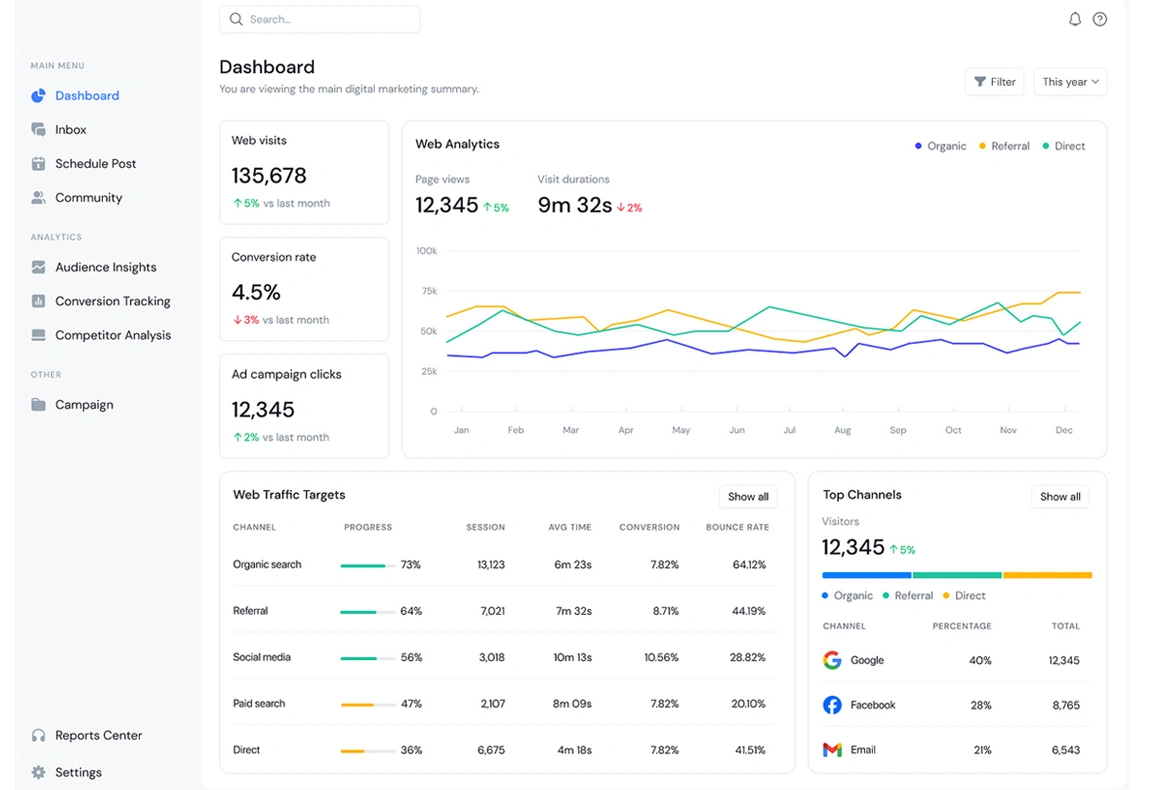Open Schedule Post from the main menu
Viewport: 1150px width, 790px height.
pos(38,163)
